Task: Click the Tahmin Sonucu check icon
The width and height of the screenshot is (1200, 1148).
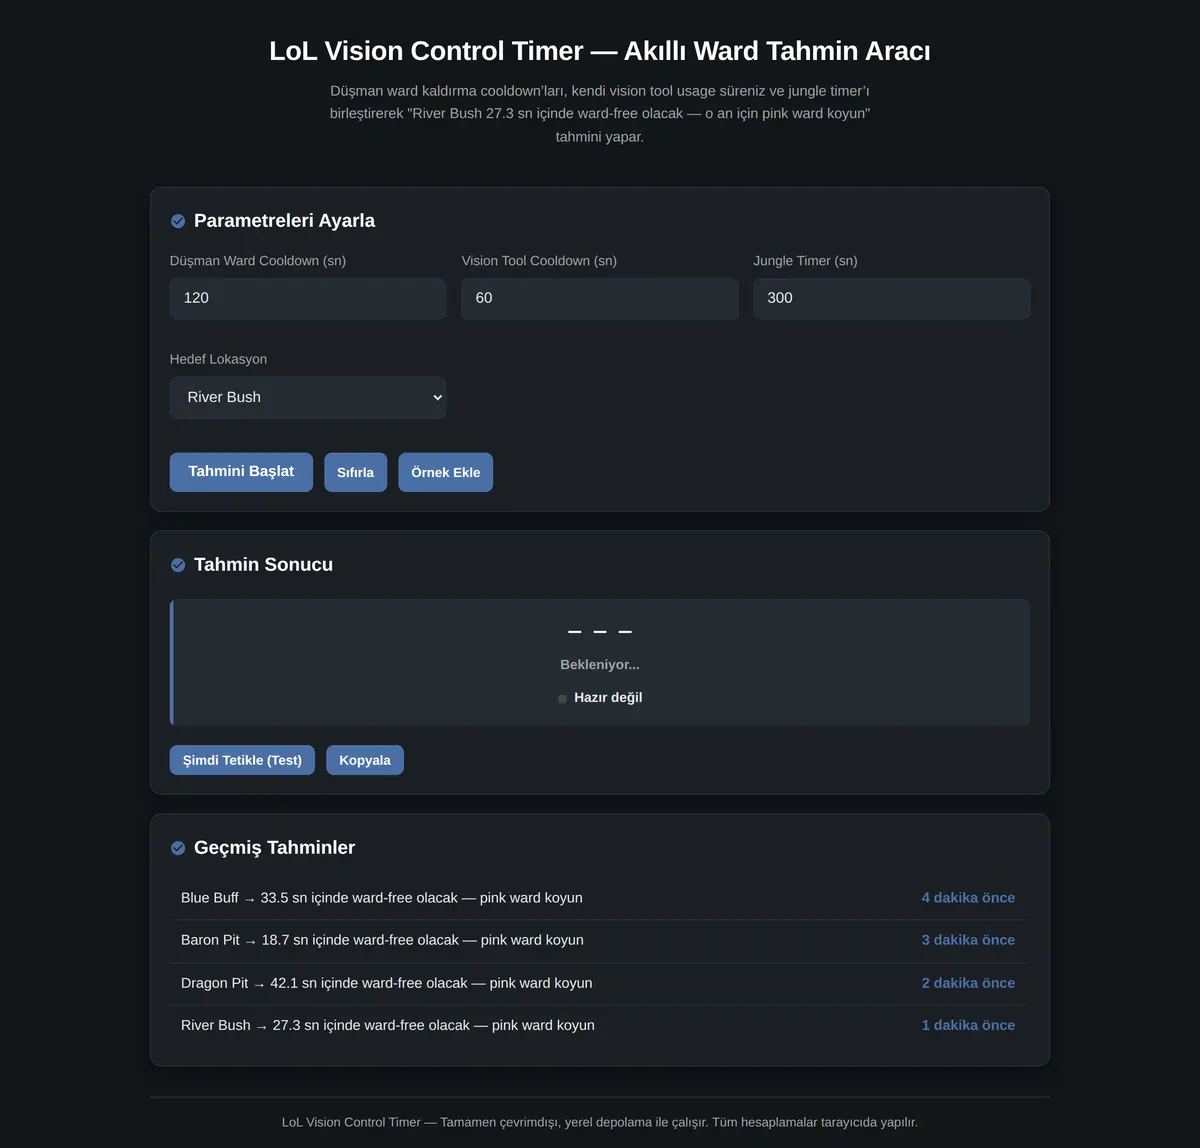Action: tap(178, 565)
